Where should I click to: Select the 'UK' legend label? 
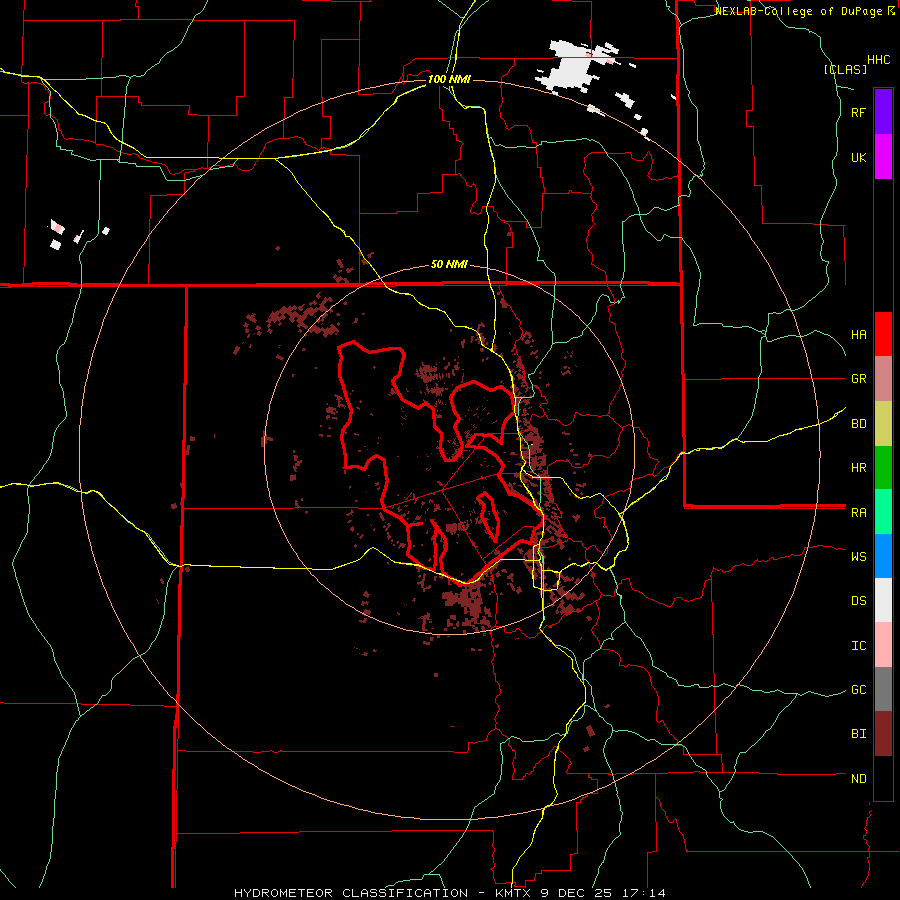pos(858,157)
